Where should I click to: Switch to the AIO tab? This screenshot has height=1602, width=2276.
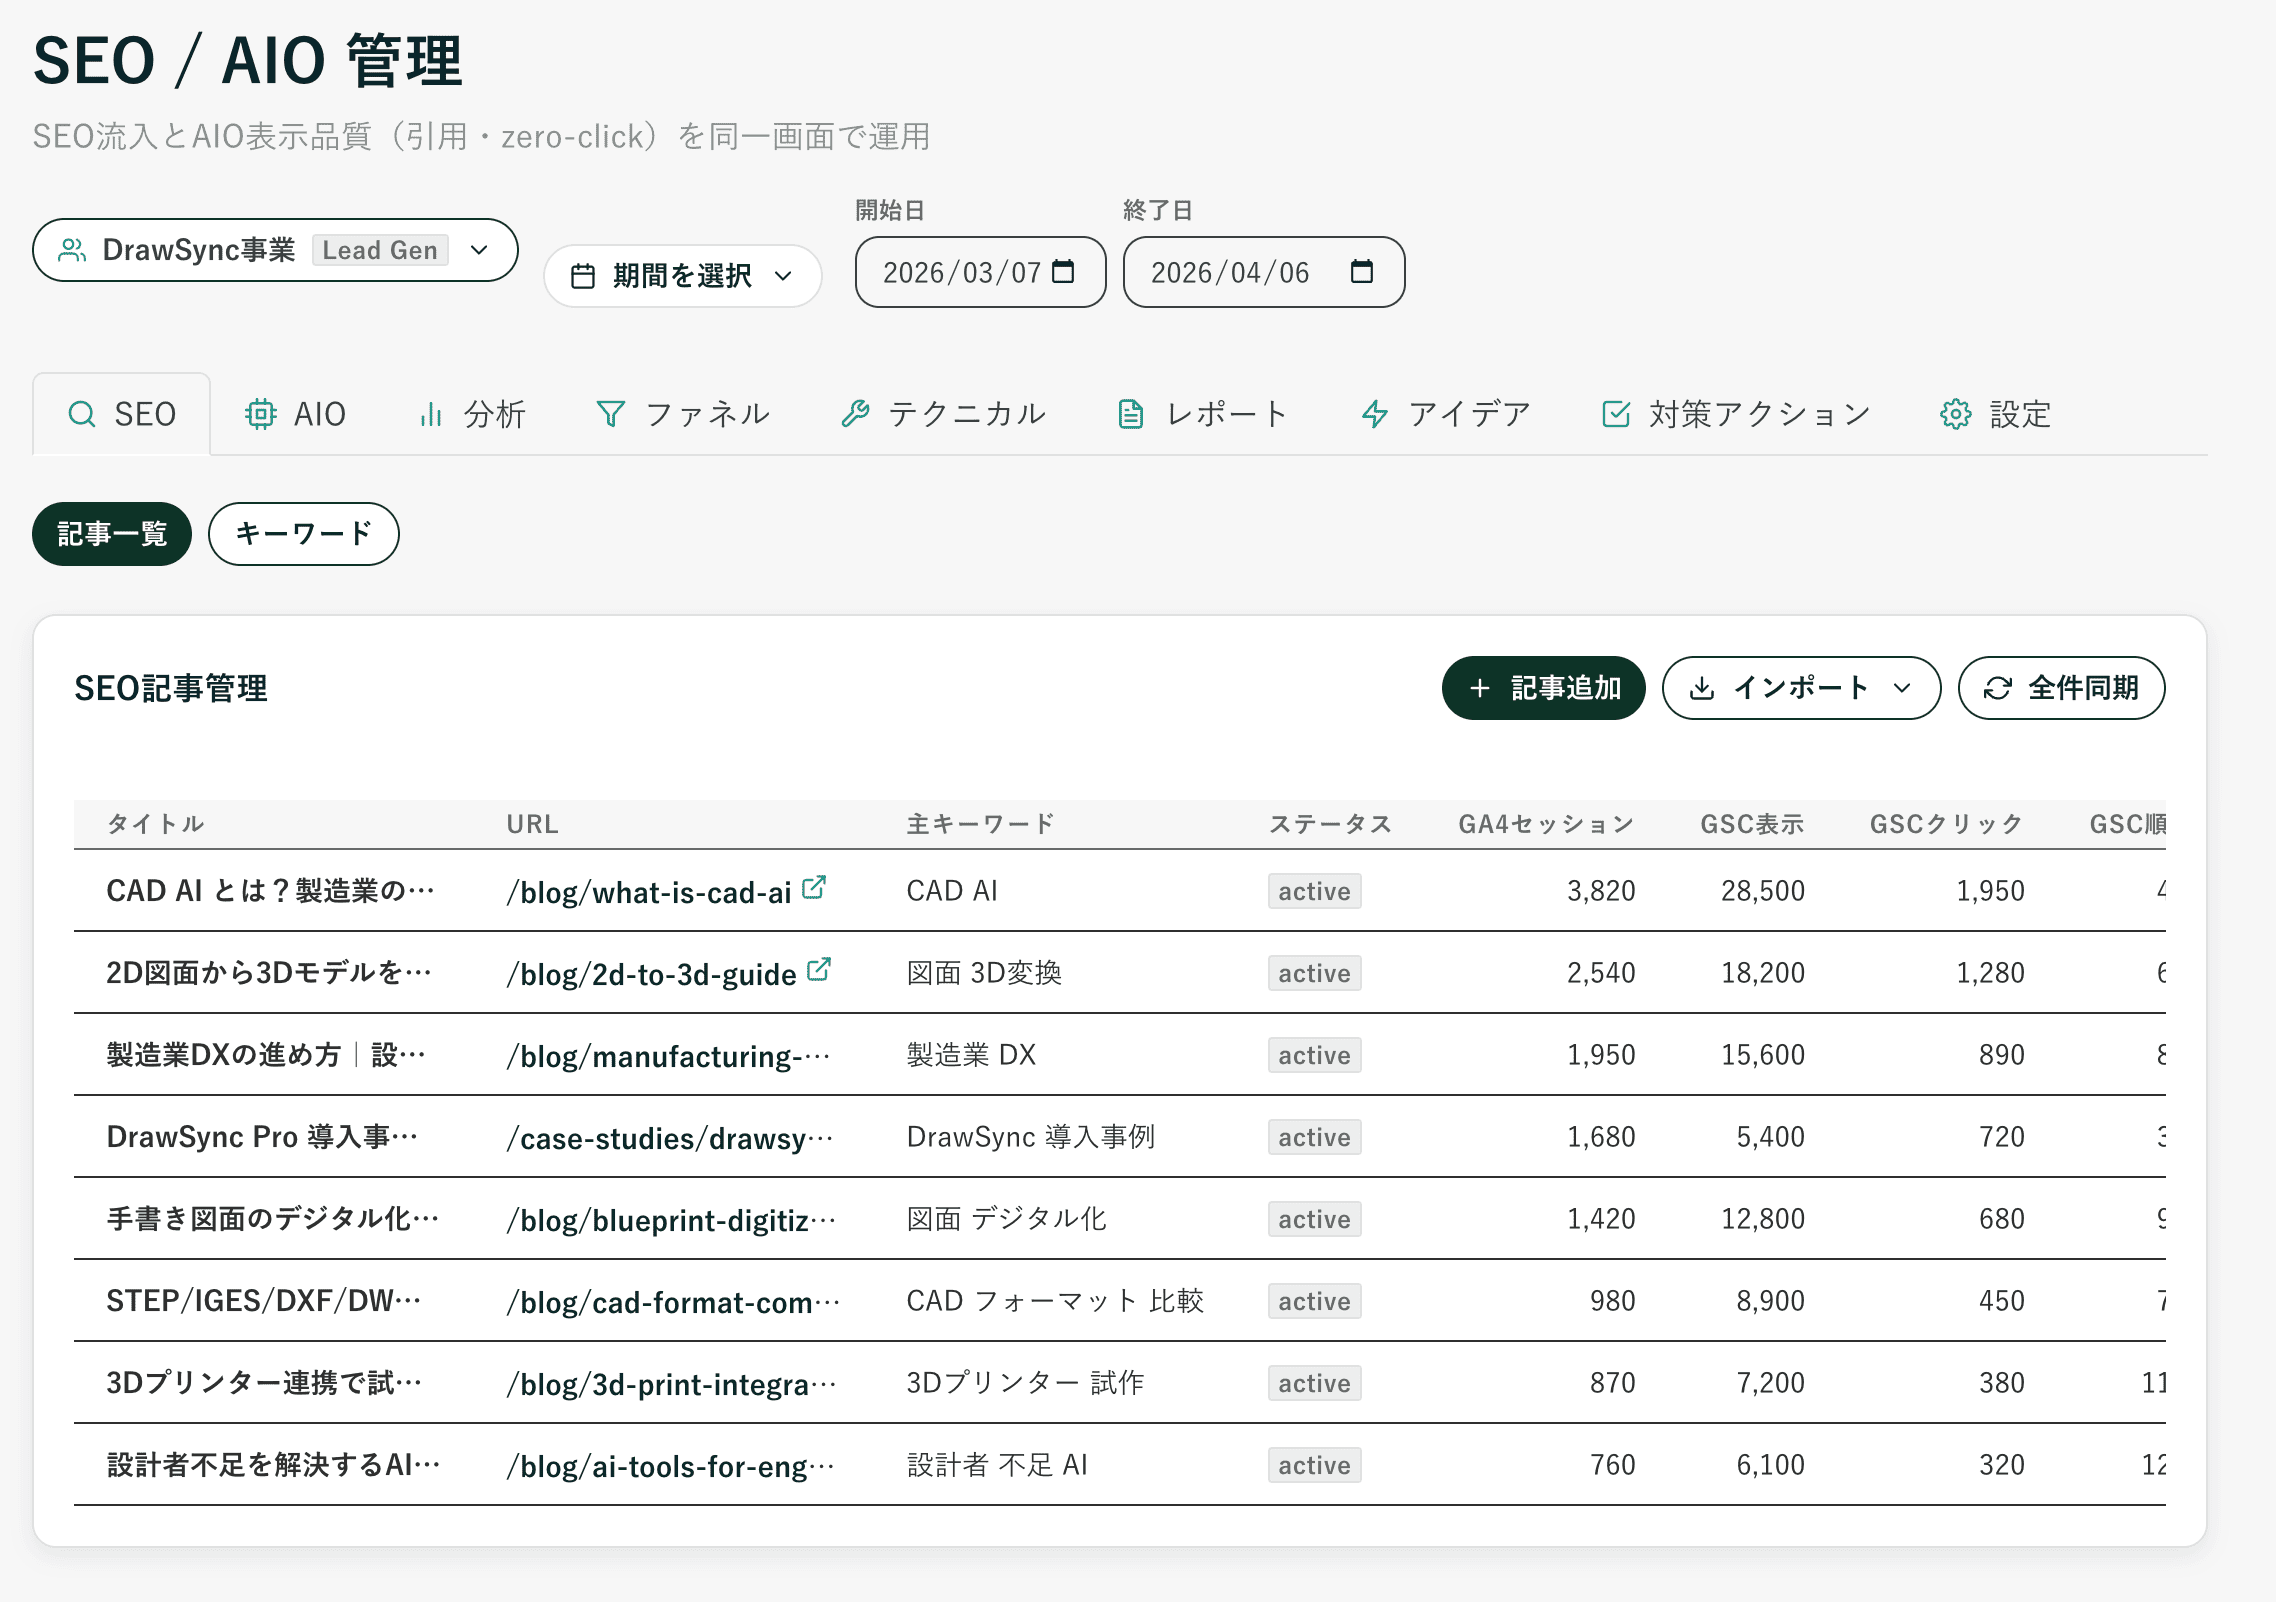coord(296,413)
